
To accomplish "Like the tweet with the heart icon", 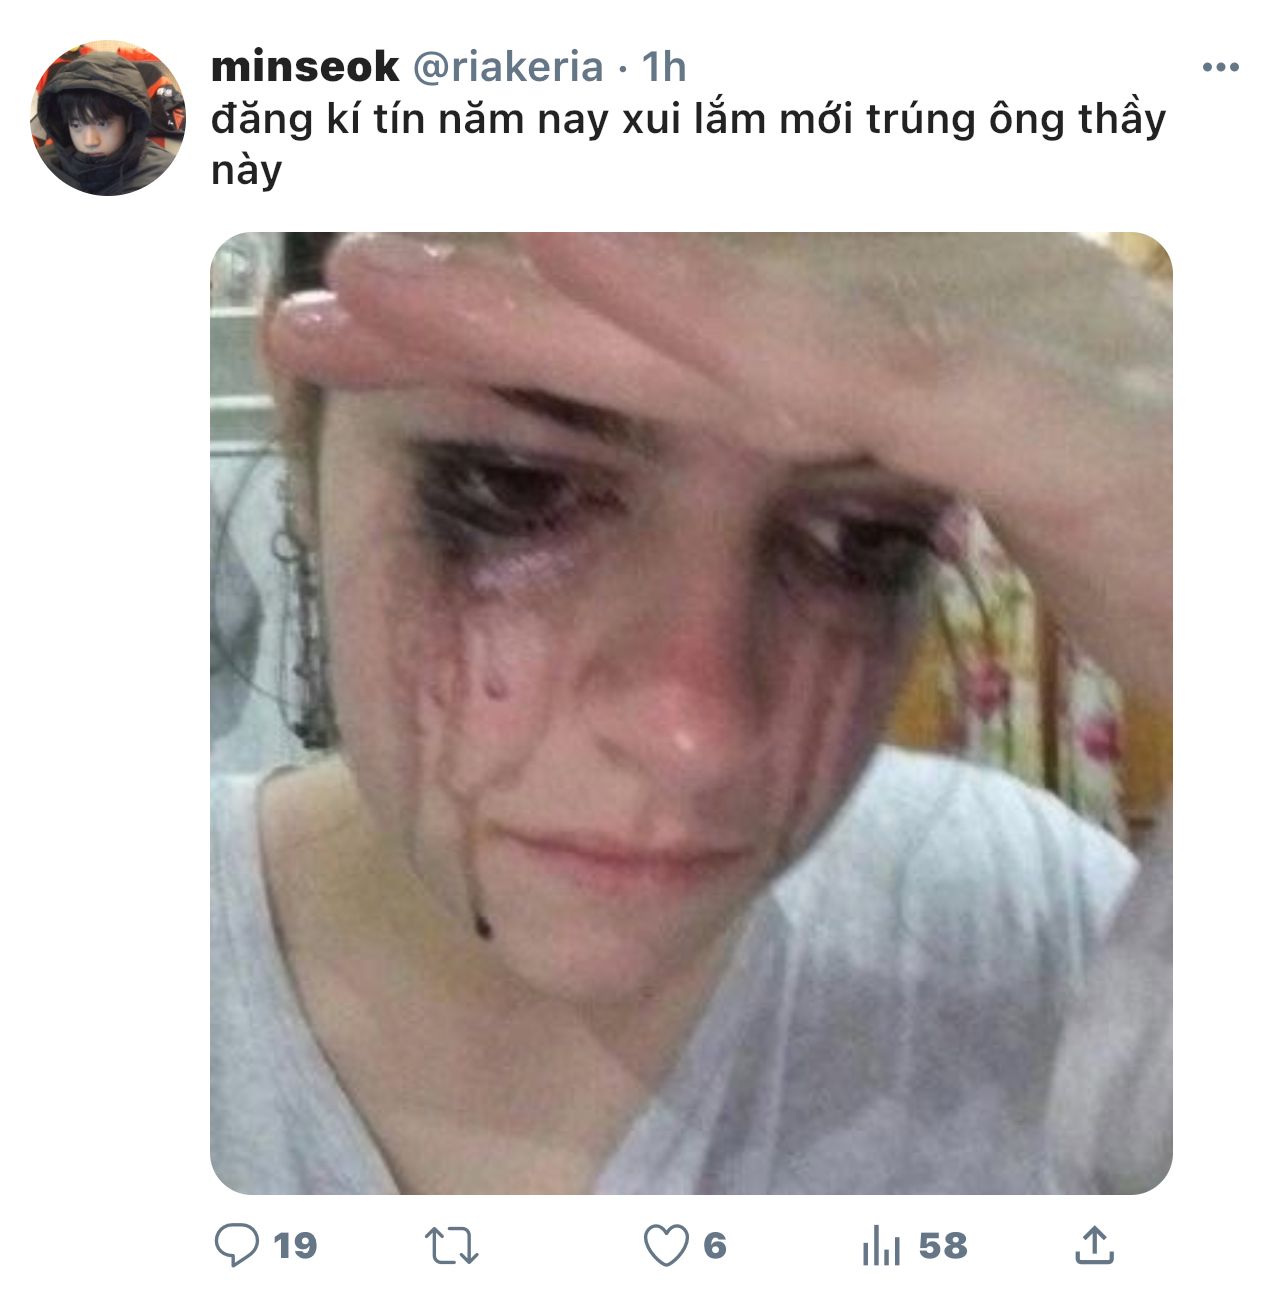I will click(x=665, y=1245).
